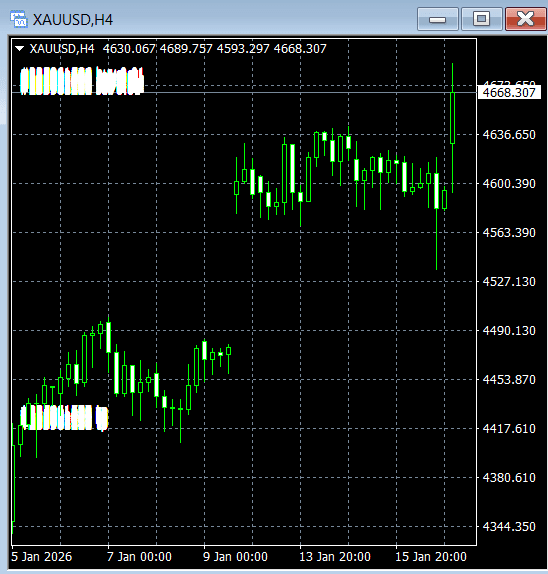The image size is (548, 574).
Task: Click the 4380.610 price scale label
Action: coord(509,477)
